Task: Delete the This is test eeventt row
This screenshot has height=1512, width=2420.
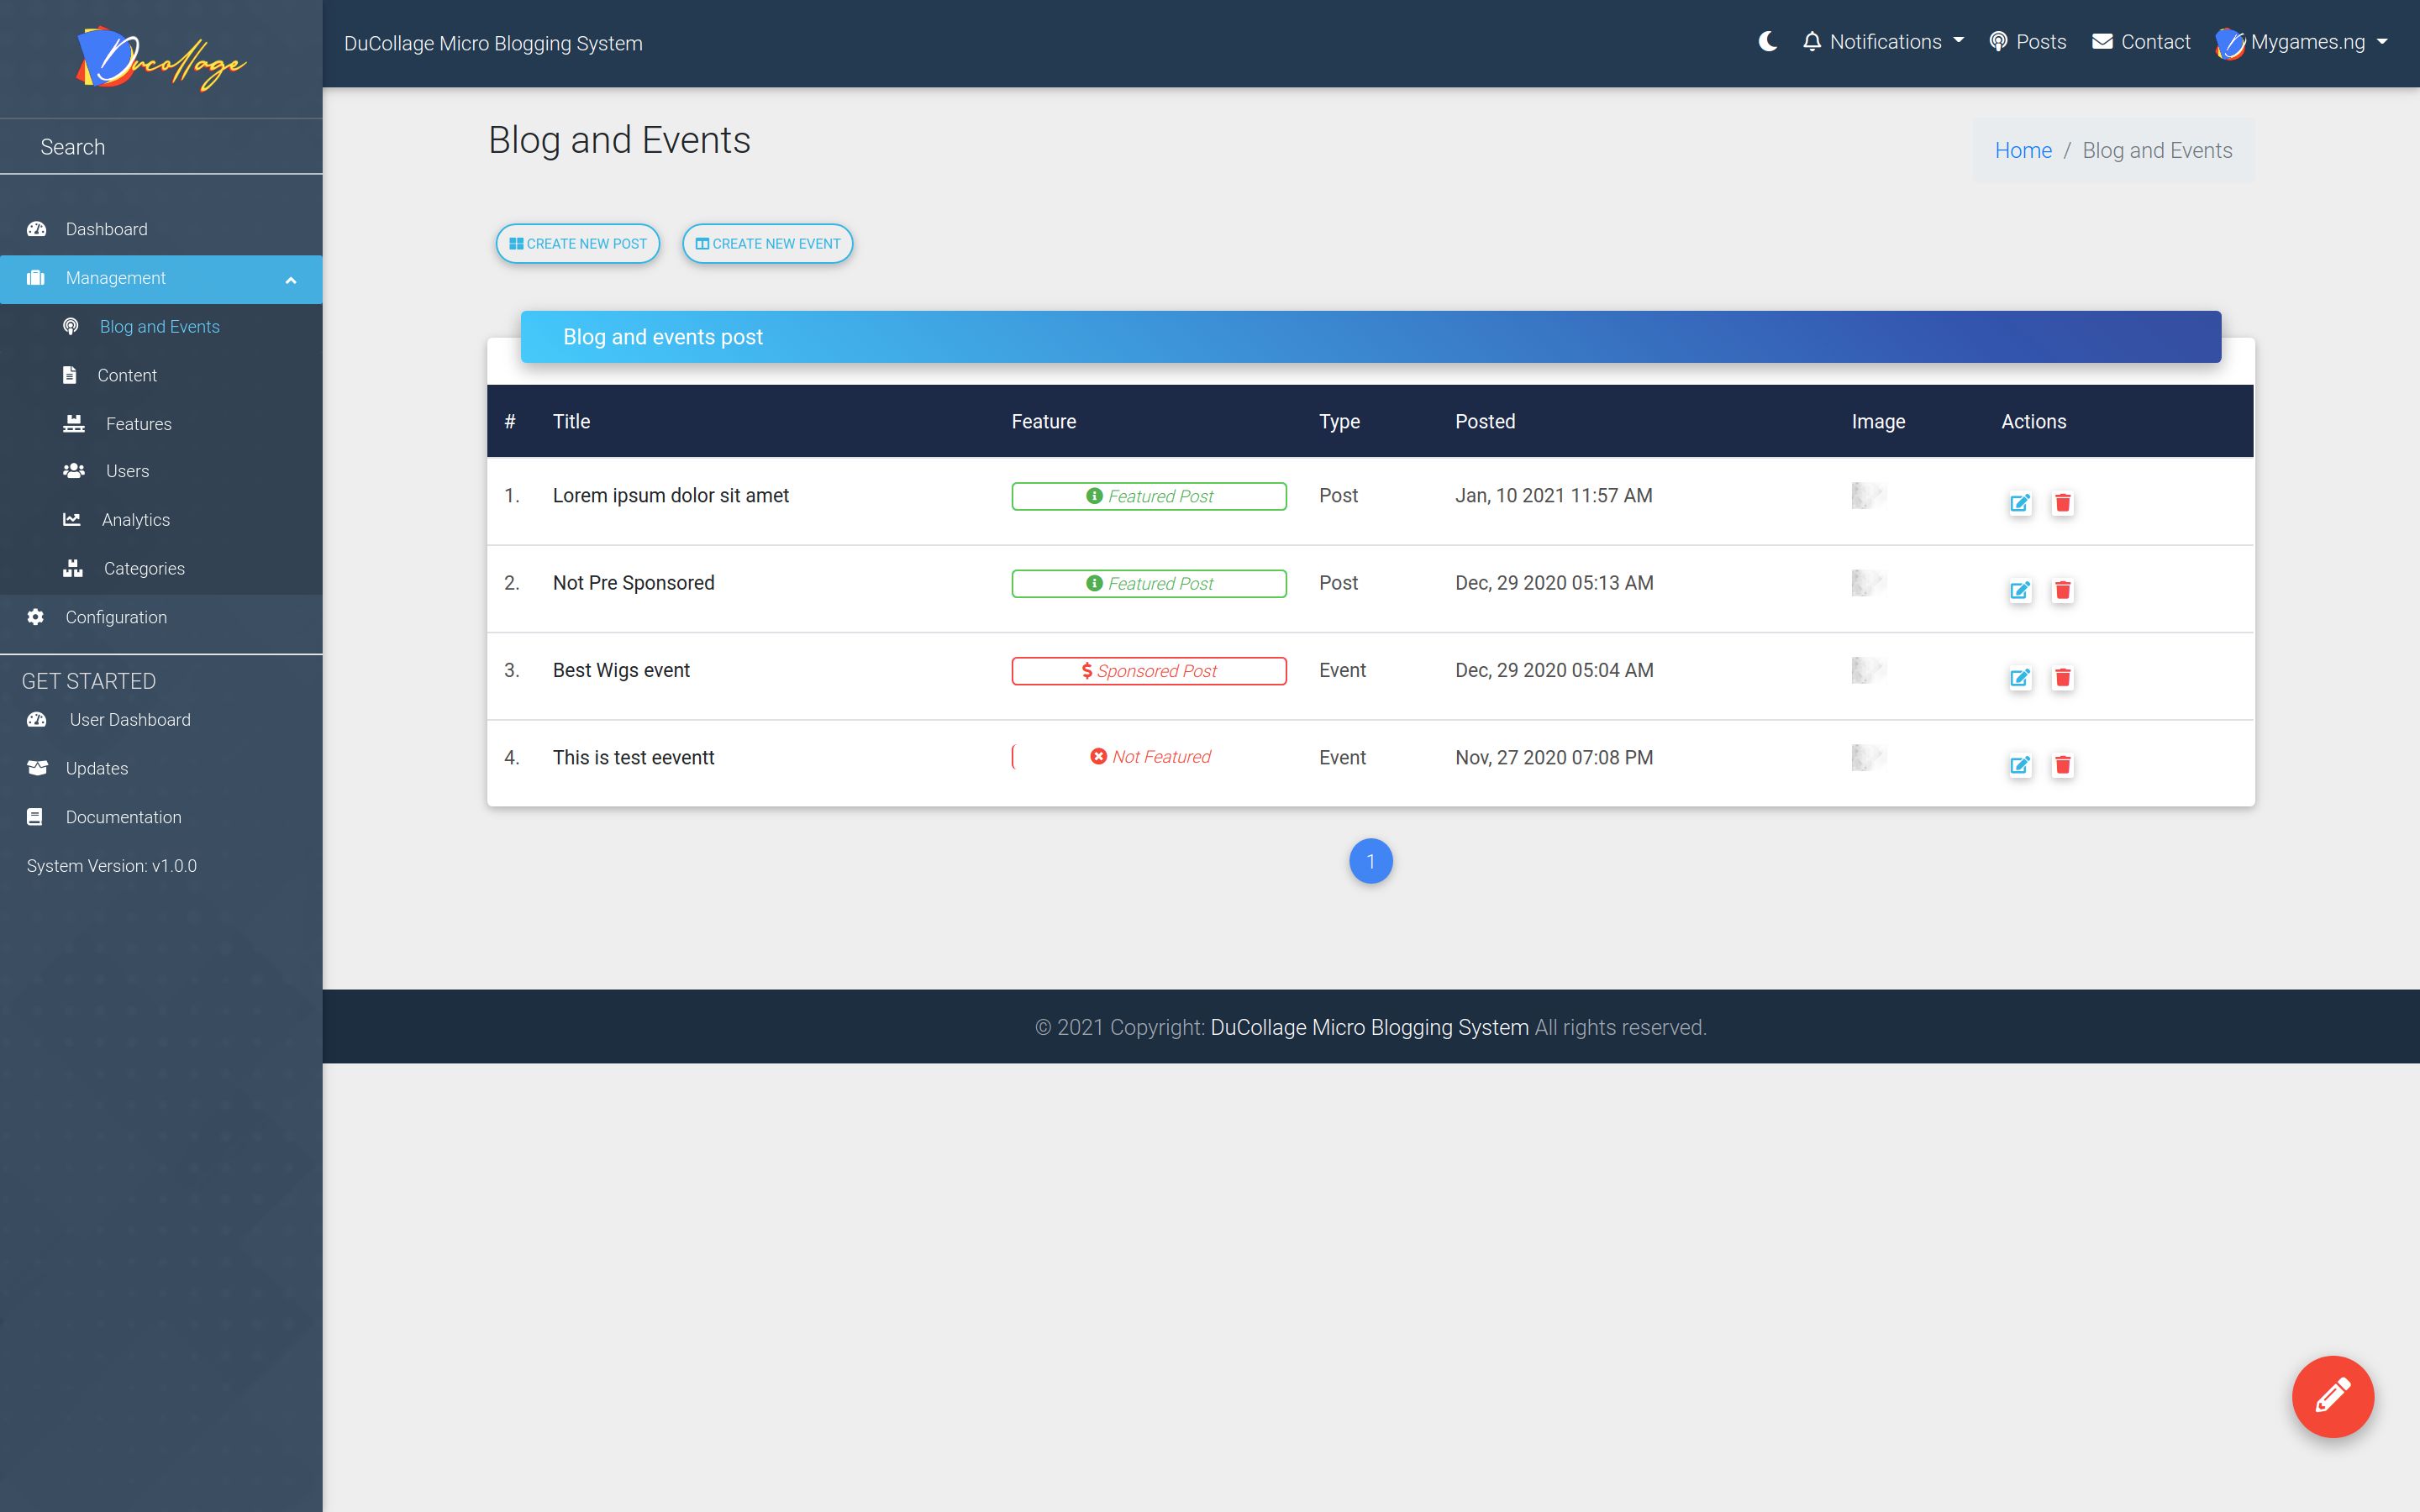Action: click(2062, 765)
